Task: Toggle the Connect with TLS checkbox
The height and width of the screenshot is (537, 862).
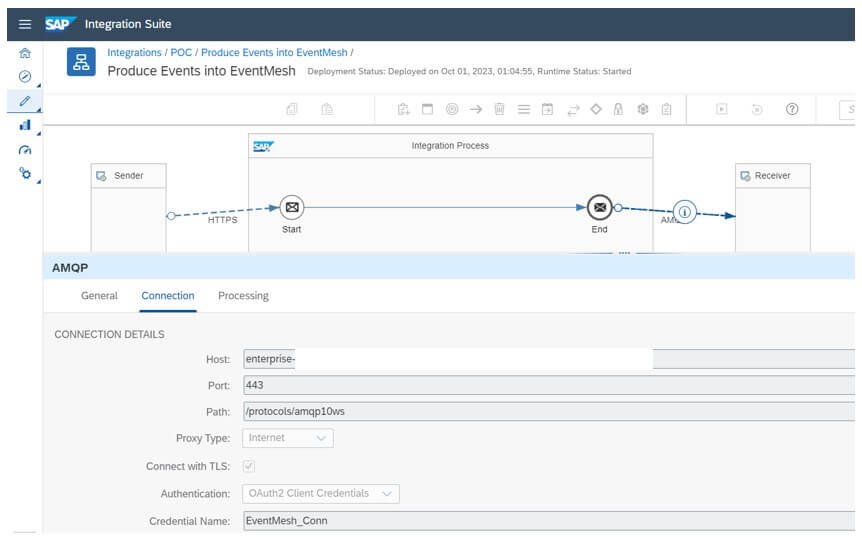Action: coord(248,466)
